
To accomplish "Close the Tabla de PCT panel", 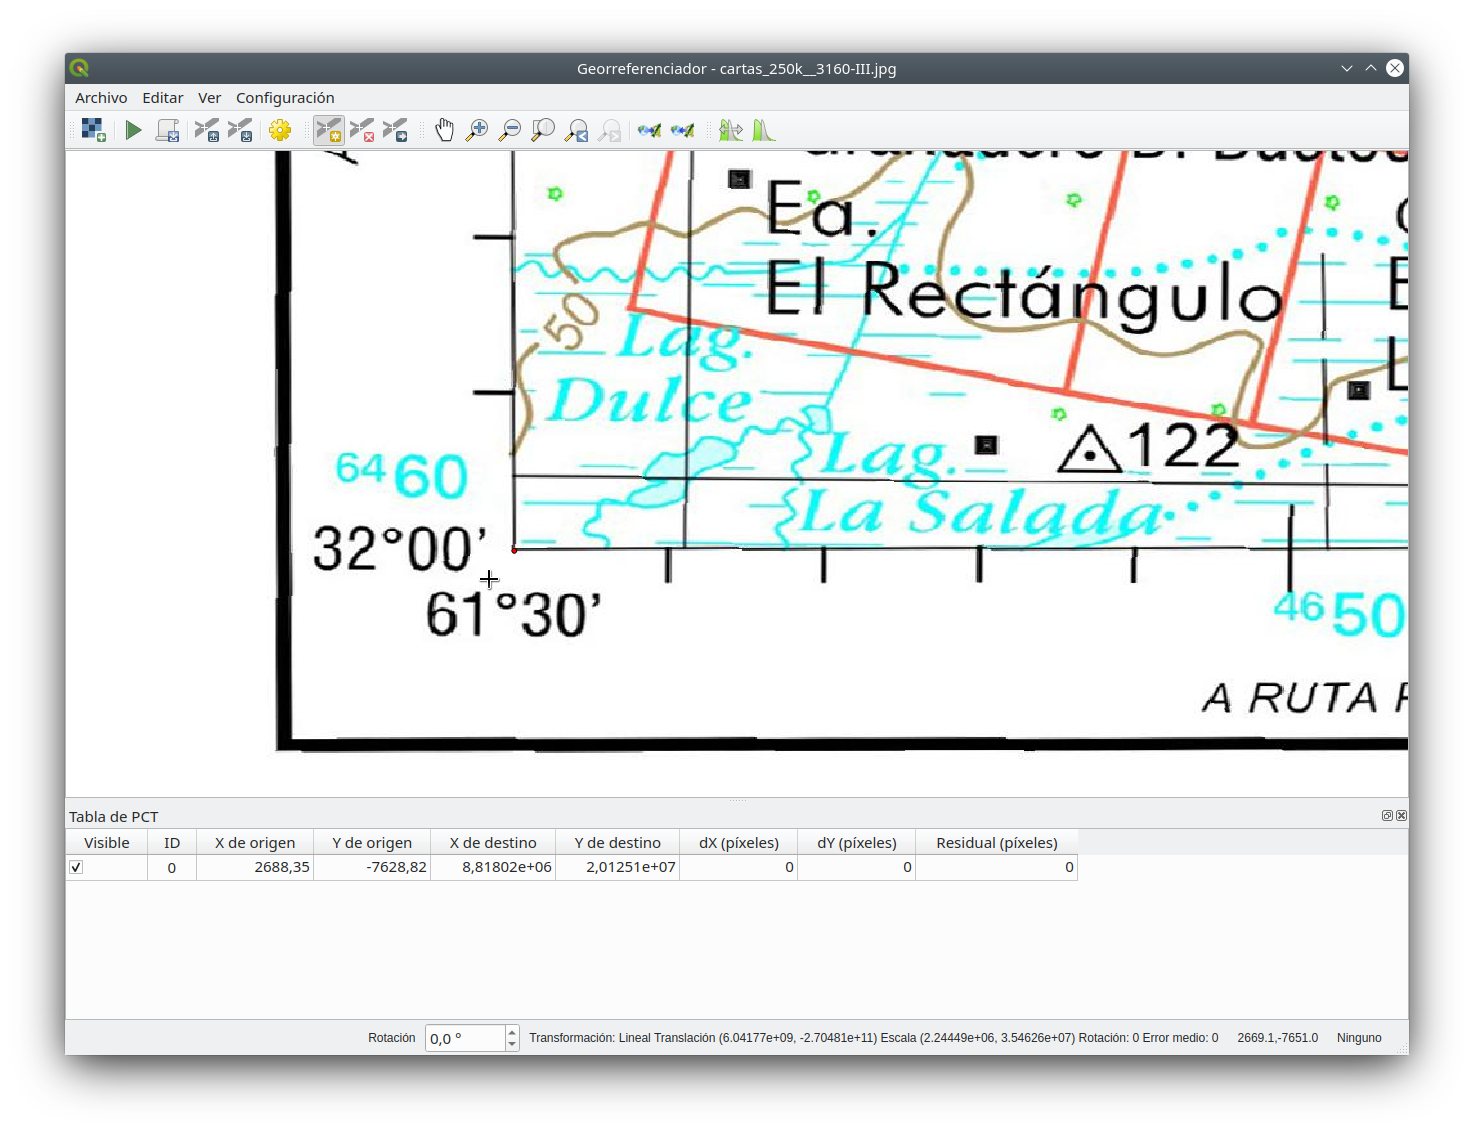I will click(1401, 816).
